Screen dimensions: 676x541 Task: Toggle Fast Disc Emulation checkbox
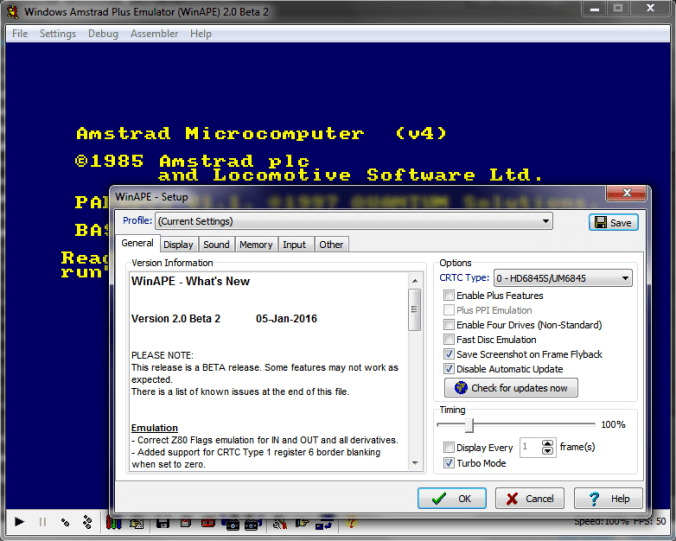coord(449,340)
